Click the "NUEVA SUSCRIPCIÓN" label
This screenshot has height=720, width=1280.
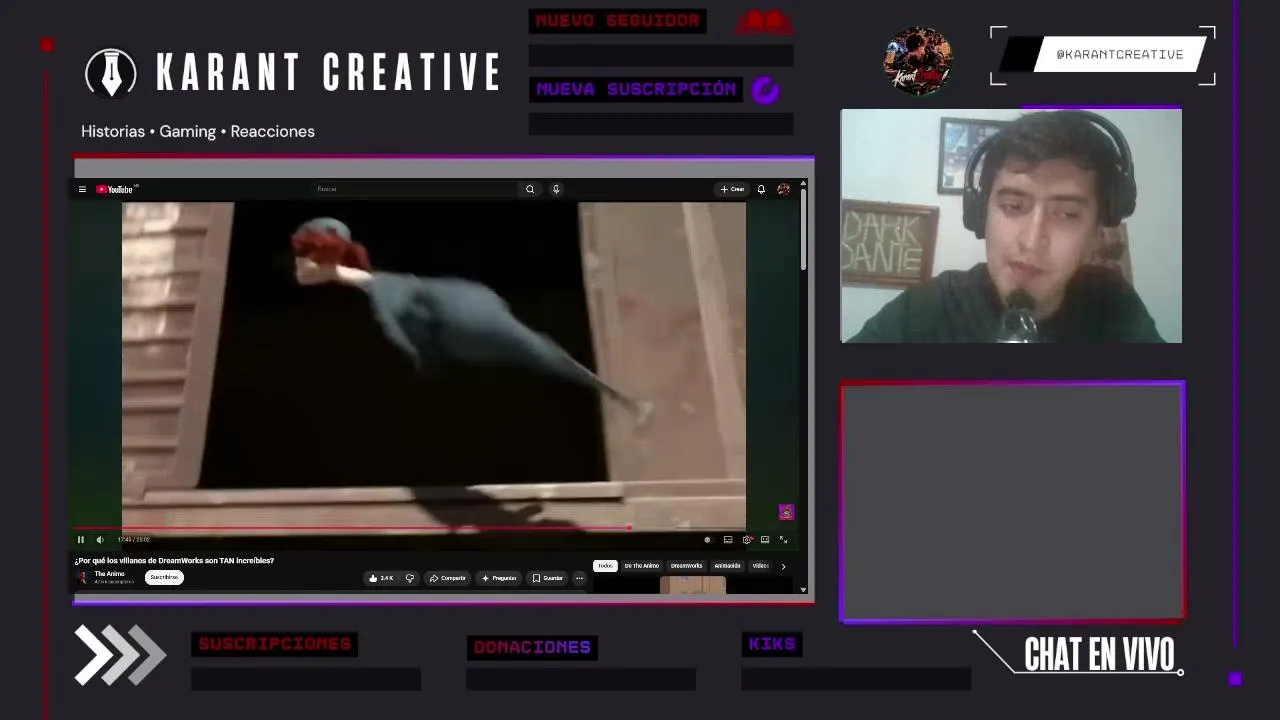(x=636, y=89)
